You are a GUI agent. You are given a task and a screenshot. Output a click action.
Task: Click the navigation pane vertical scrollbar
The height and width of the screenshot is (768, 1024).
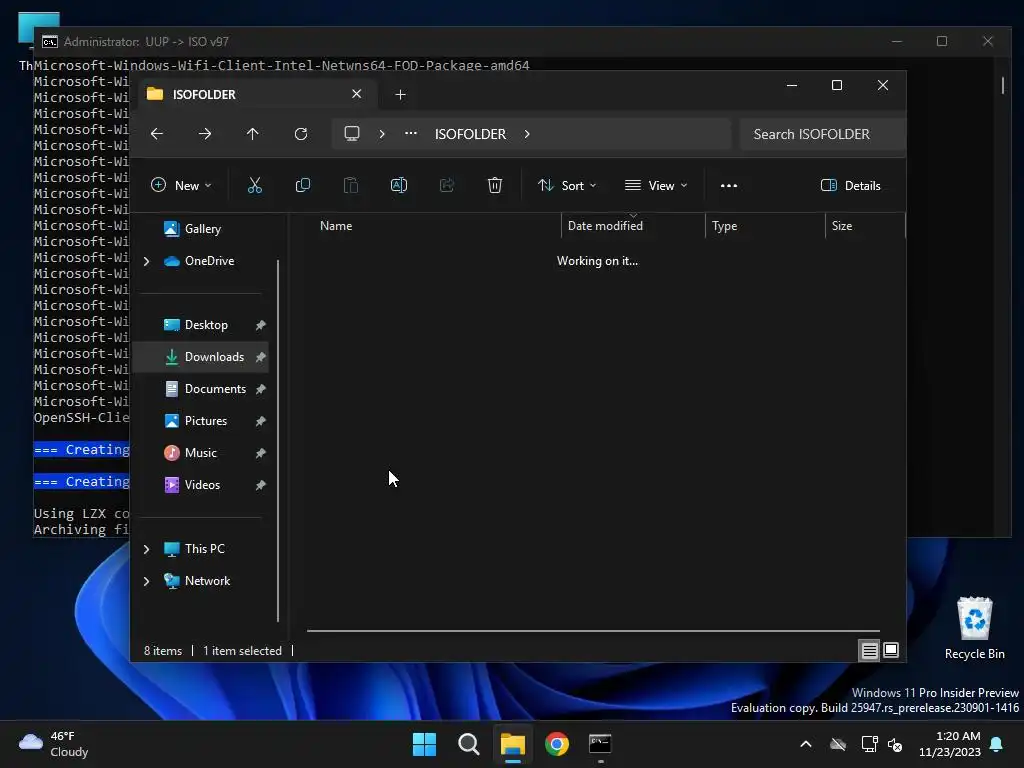[278, 441]
